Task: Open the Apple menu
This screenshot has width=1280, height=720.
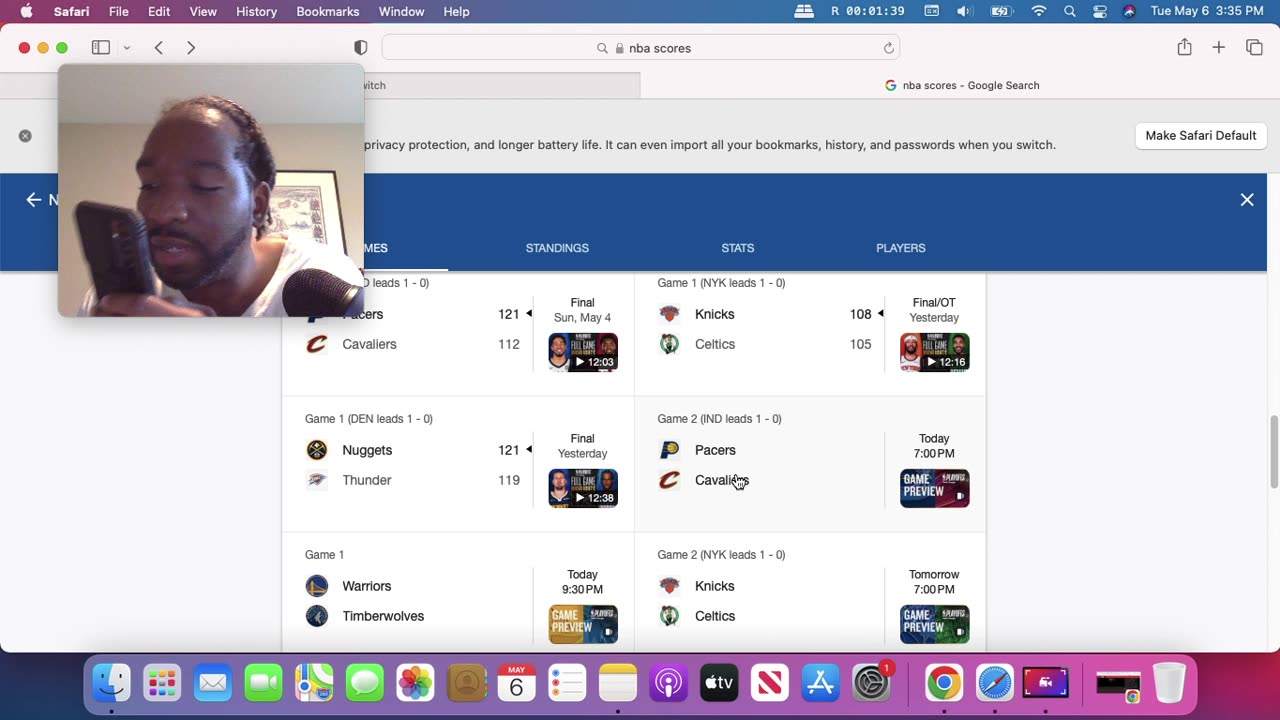Action: [x=26, y=11]
